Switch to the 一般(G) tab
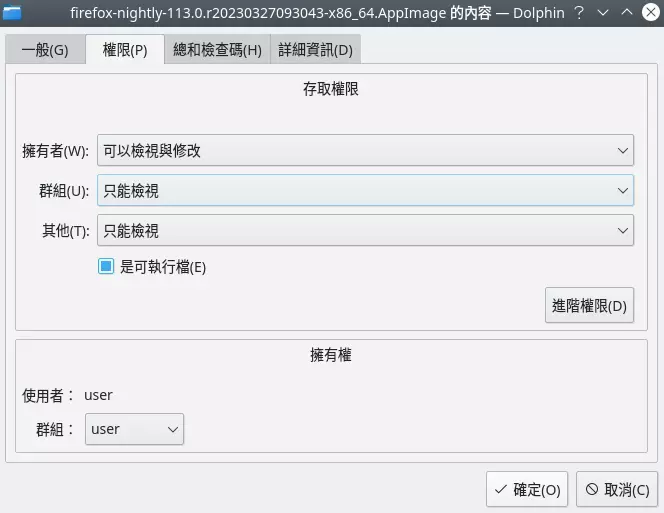The height and width of the screenshot is (513, 664). point(45,50)
